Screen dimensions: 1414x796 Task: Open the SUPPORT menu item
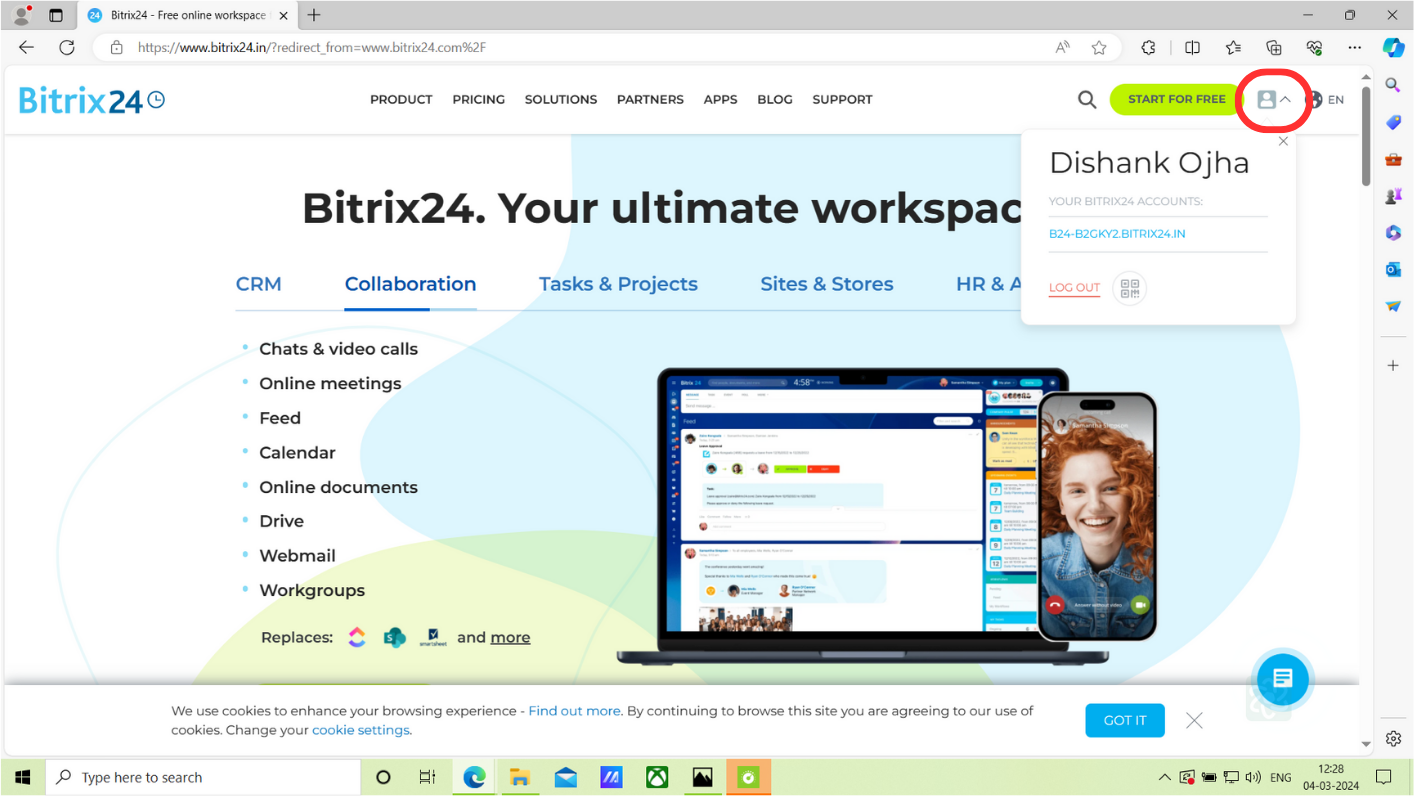pyautogui.click(x=842, y=99)
